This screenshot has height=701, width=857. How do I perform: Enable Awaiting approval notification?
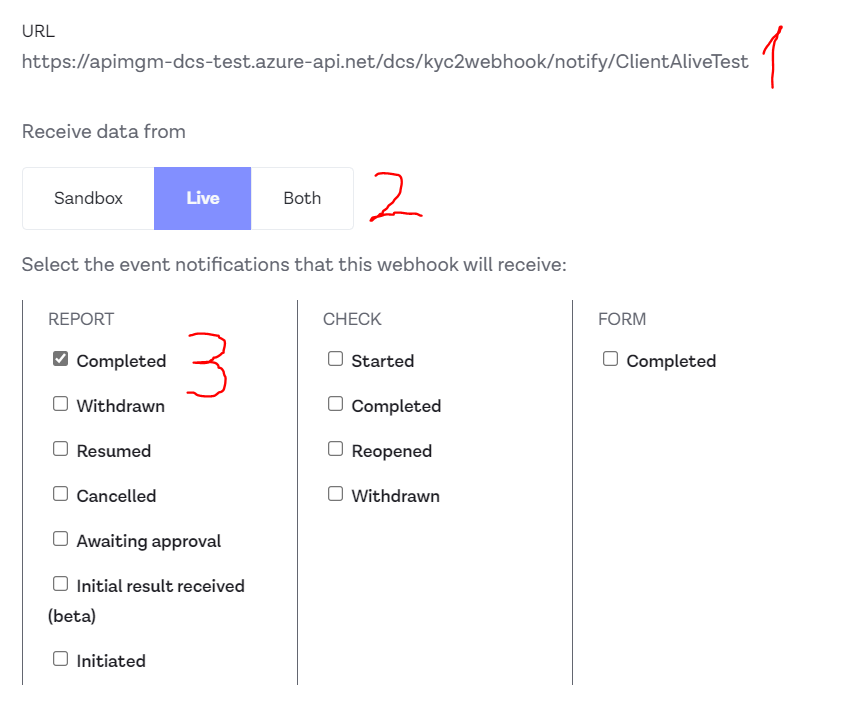[x=61, y=539]
